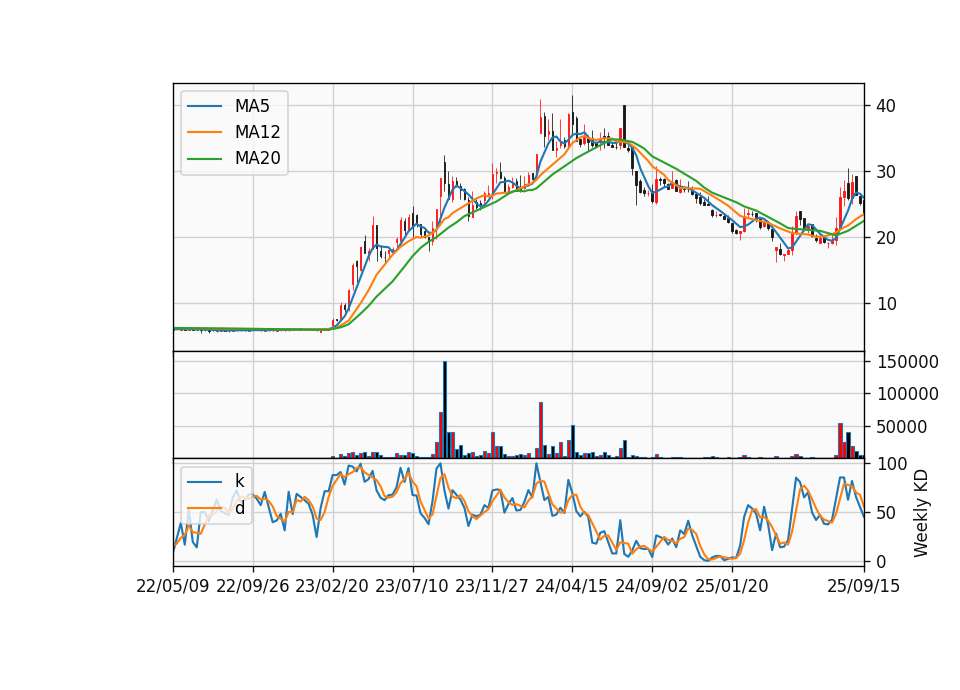Click the MA20 legend label
Viewport: 960px width, 690px height.
[258, 158]
